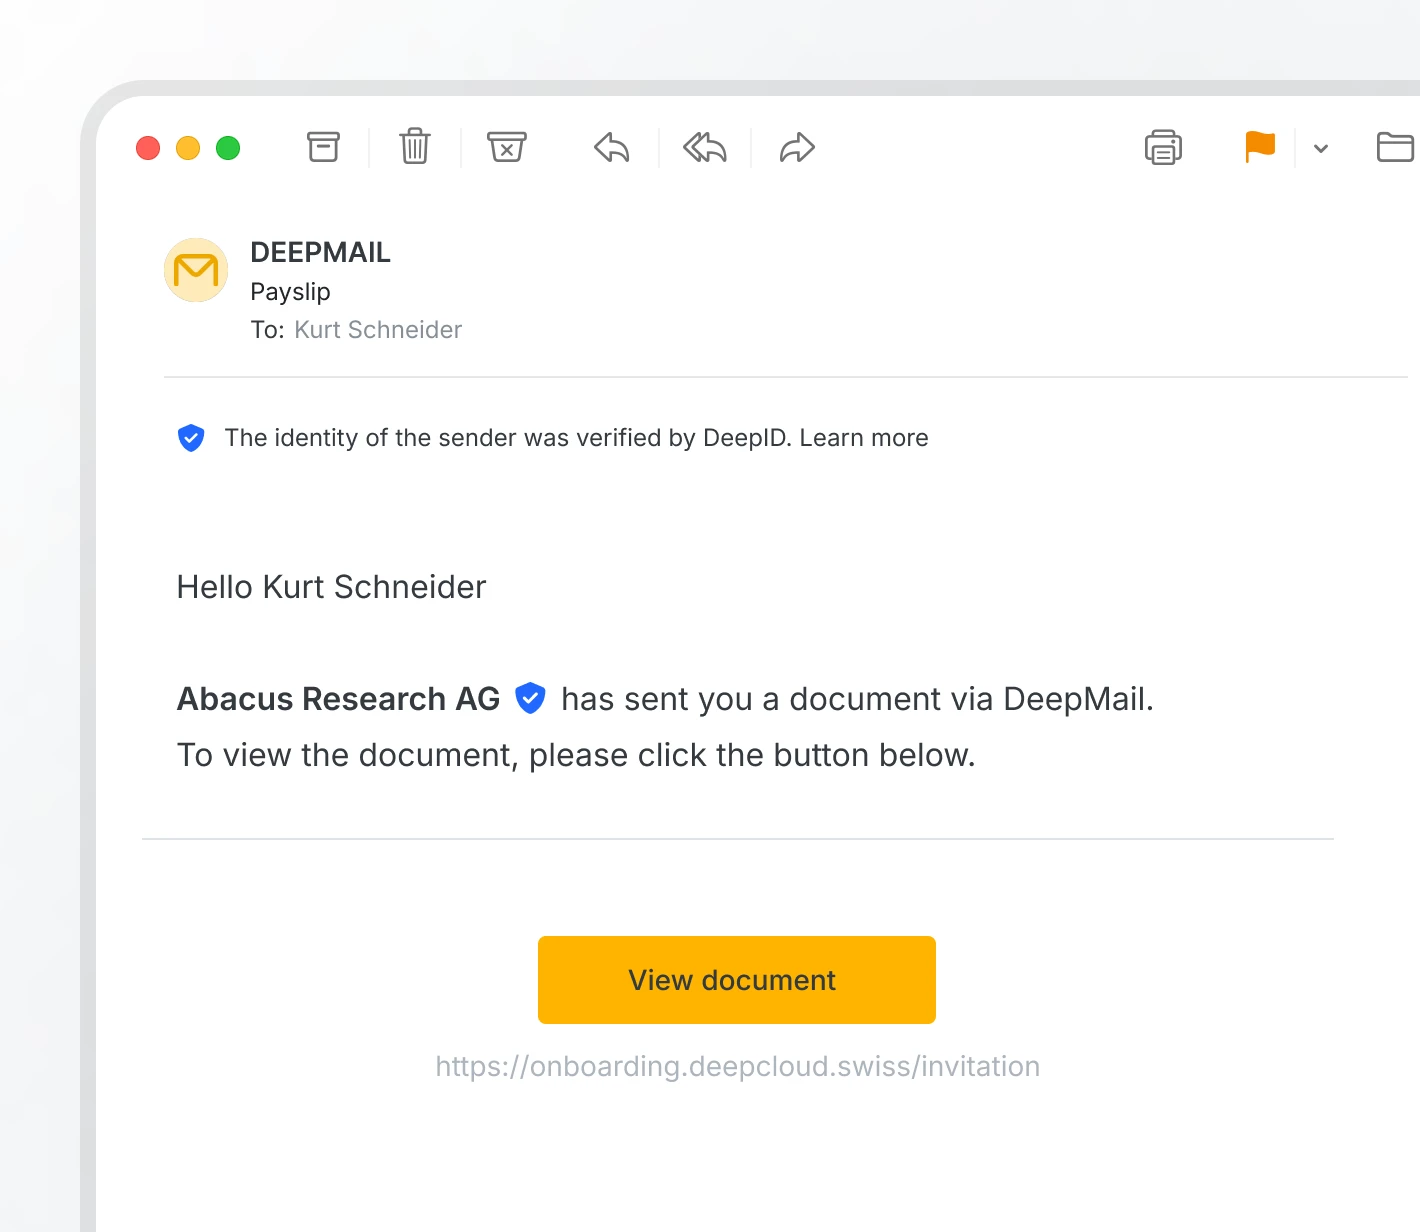Reply to the DEEPMAIL sender
Screen dimensions: 1420x1232
tap(612, 148)
